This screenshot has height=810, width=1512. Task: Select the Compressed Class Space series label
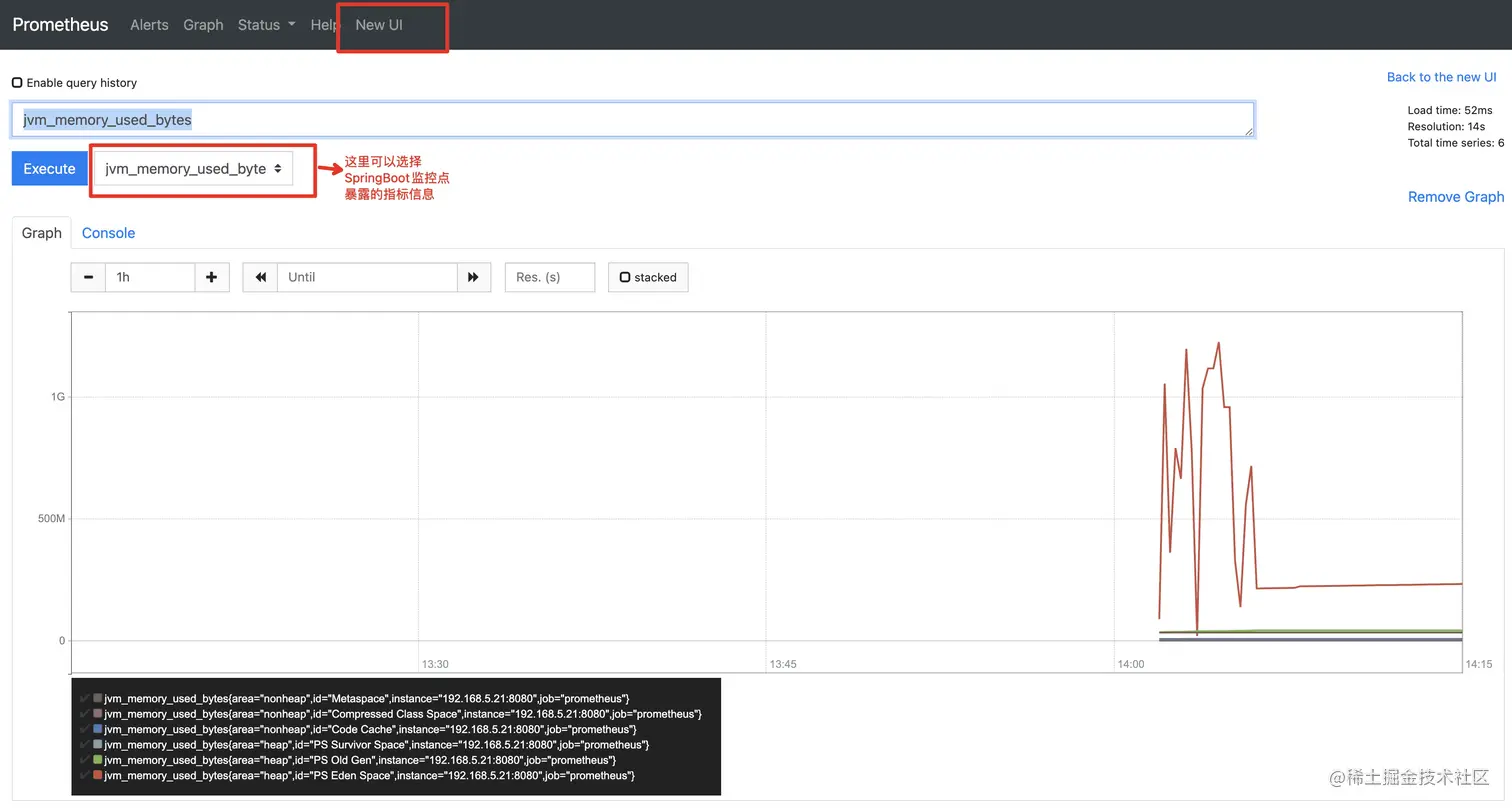[403, 714]
